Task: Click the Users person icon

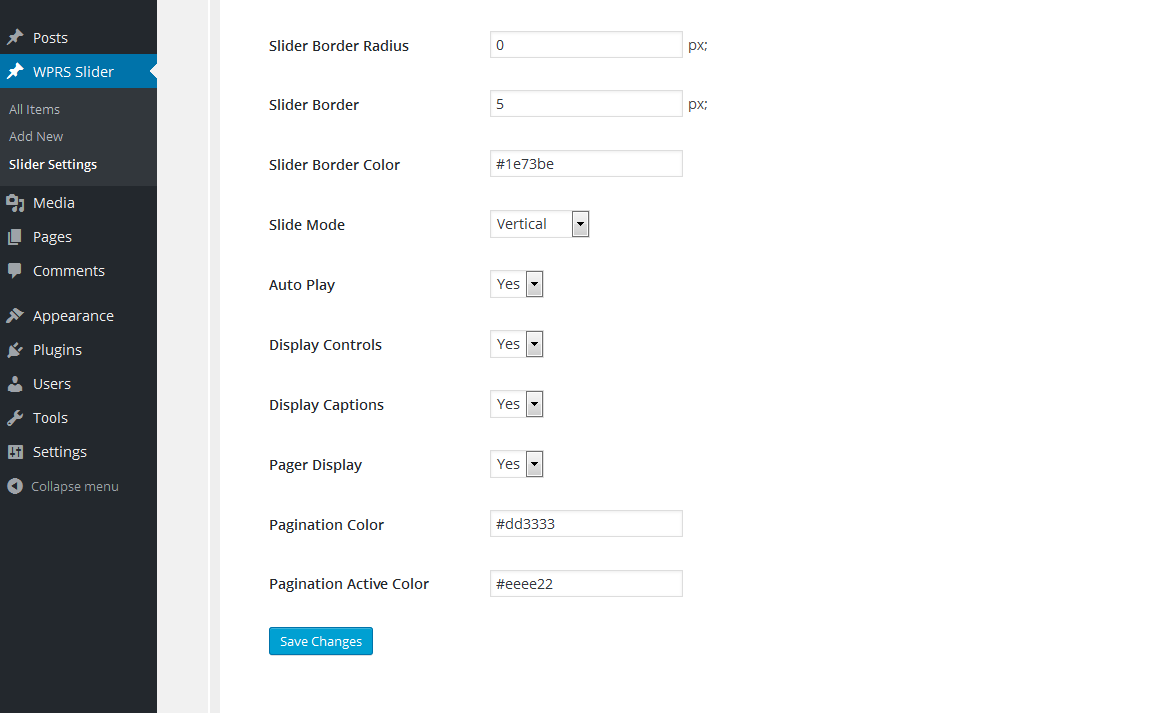Action: 15,383
